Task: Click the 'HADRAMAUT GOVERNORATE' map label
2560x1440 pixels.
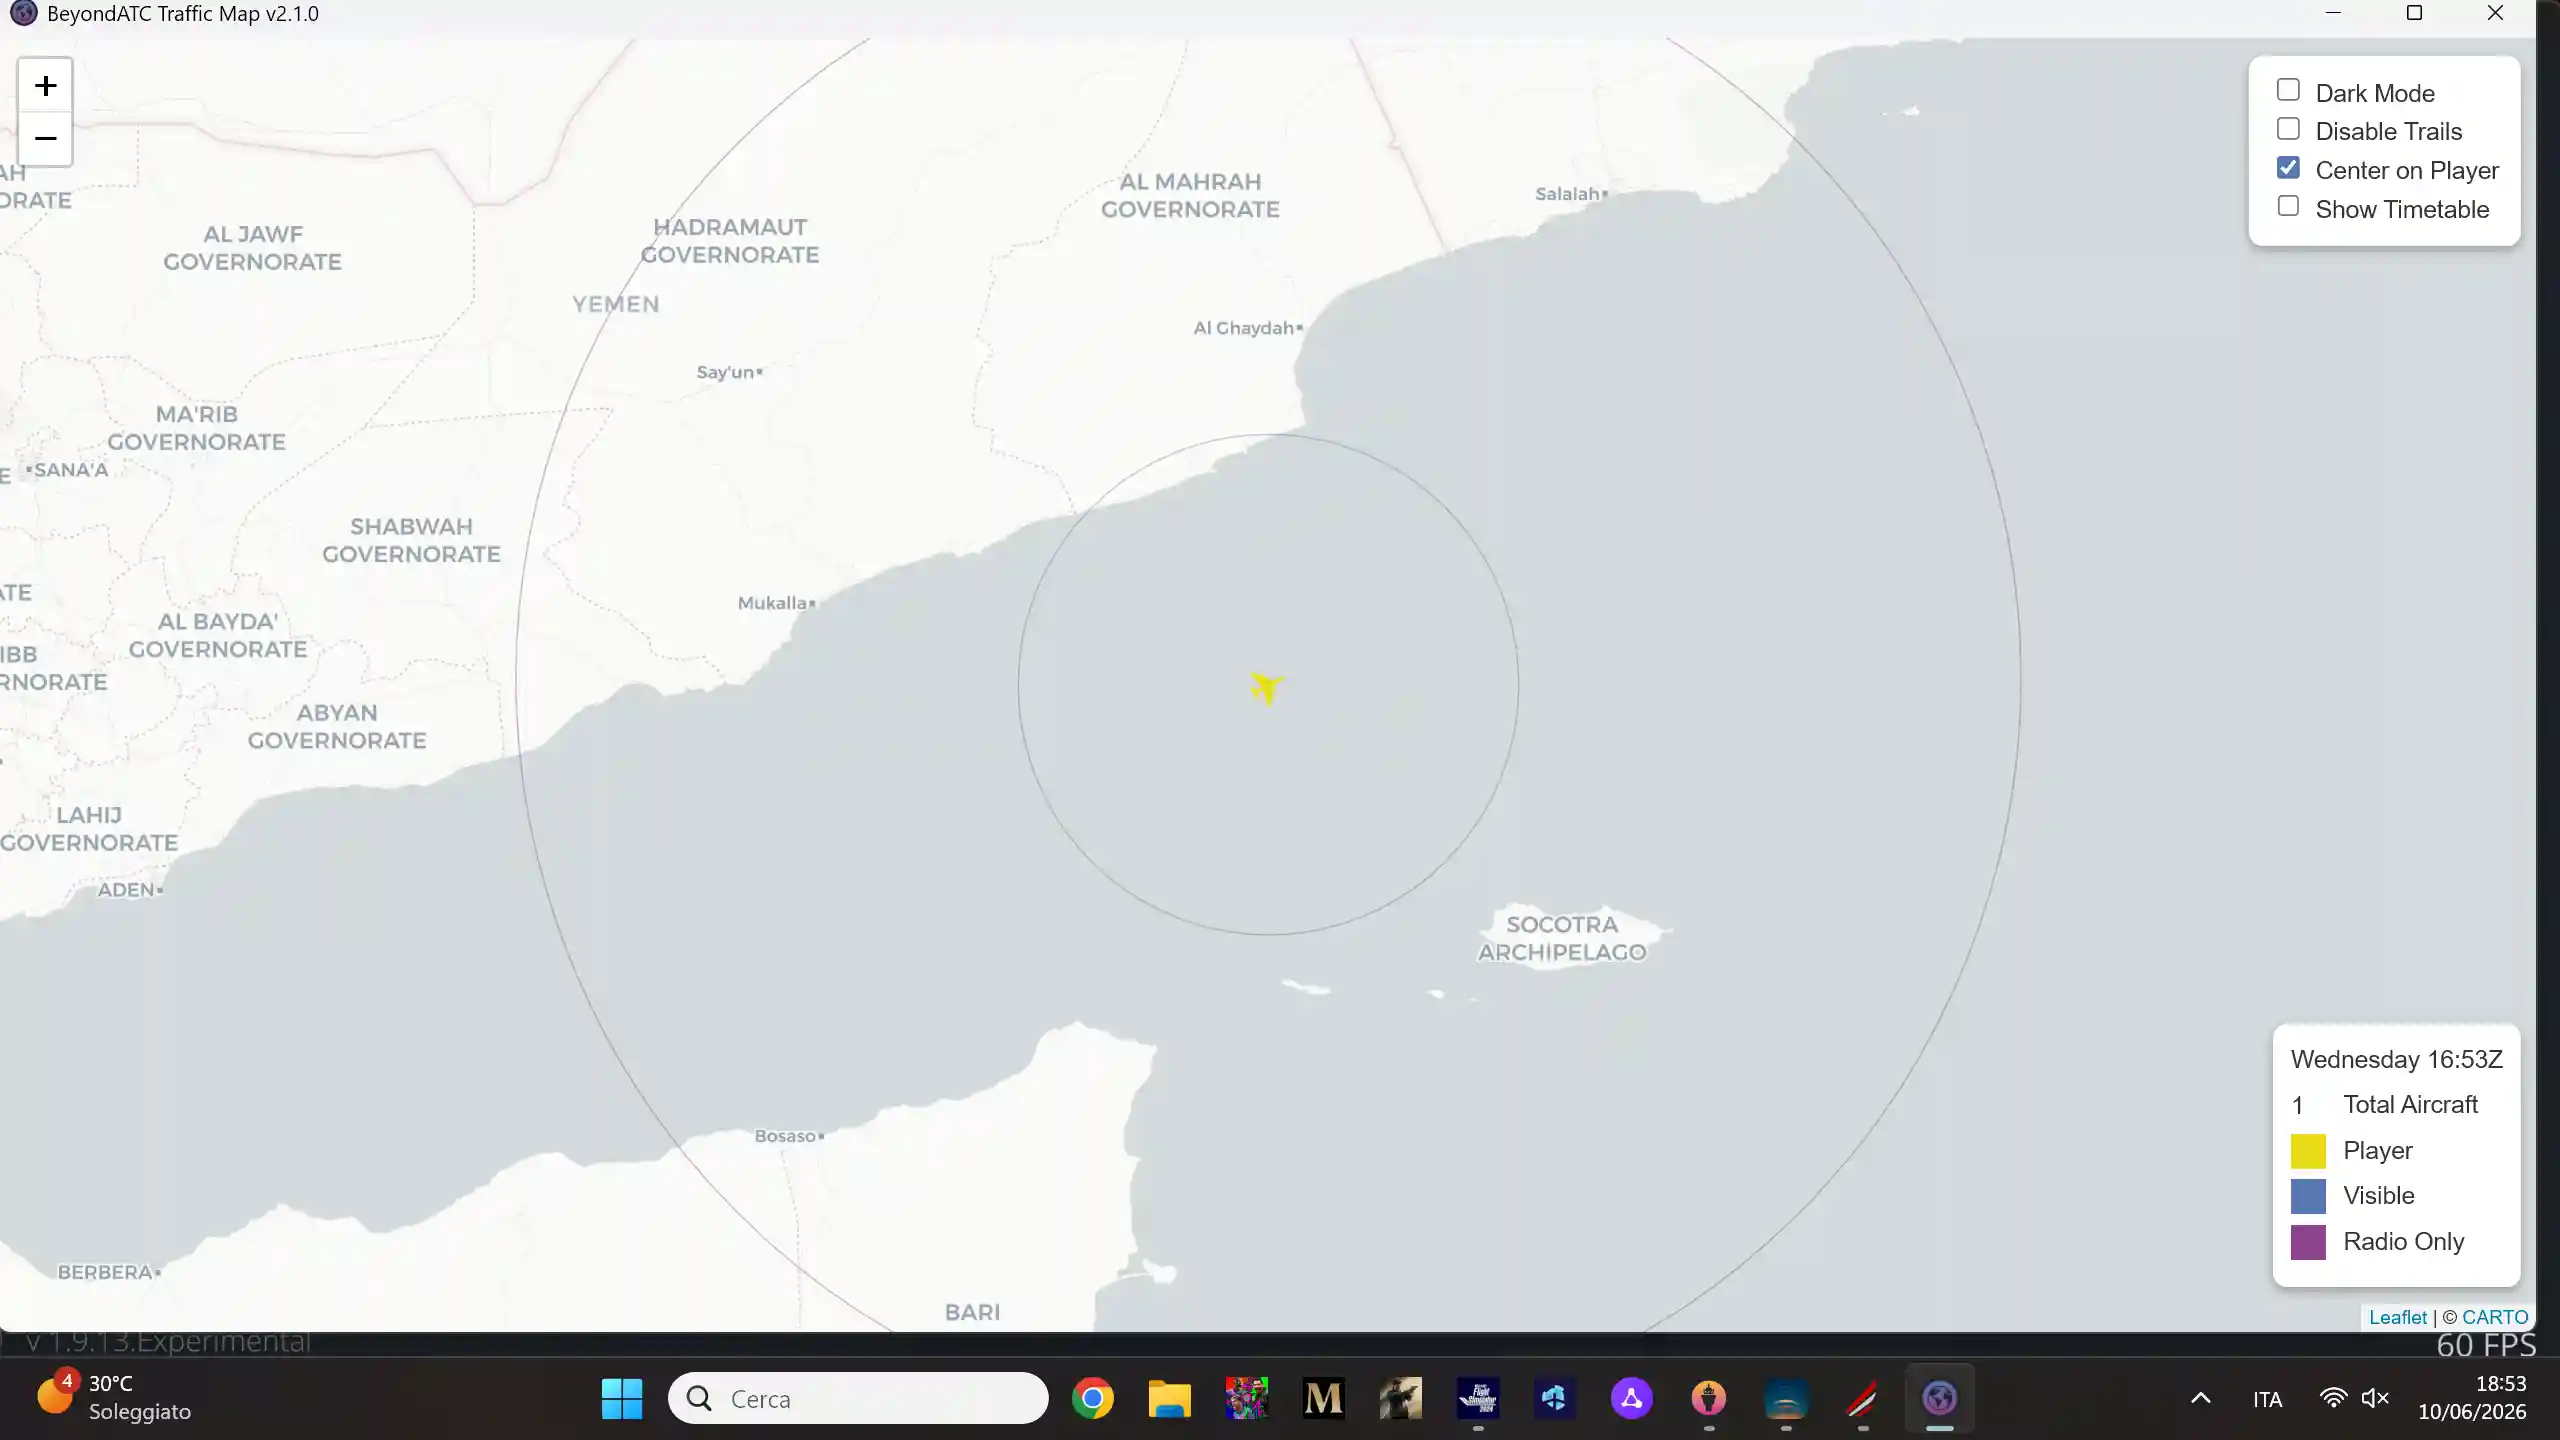Action: tap(730, 241)
